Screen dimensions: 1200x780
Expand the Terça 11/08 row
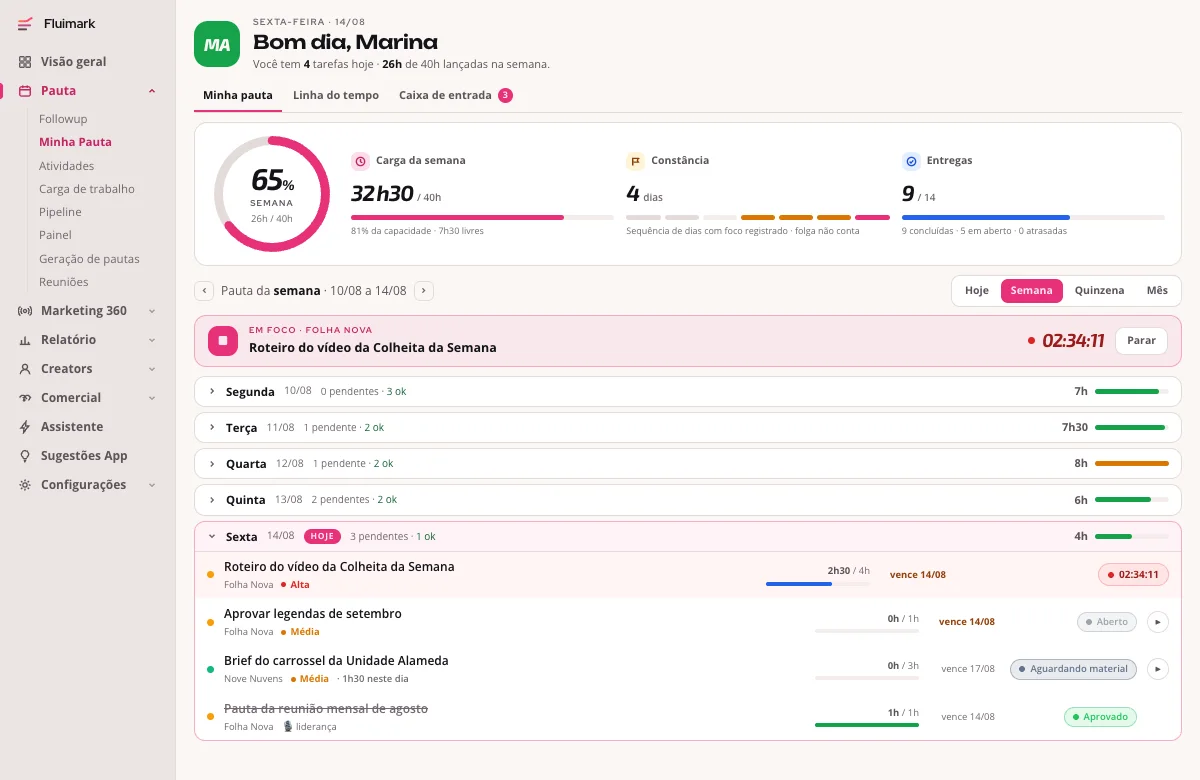click(x=687, y=428)
